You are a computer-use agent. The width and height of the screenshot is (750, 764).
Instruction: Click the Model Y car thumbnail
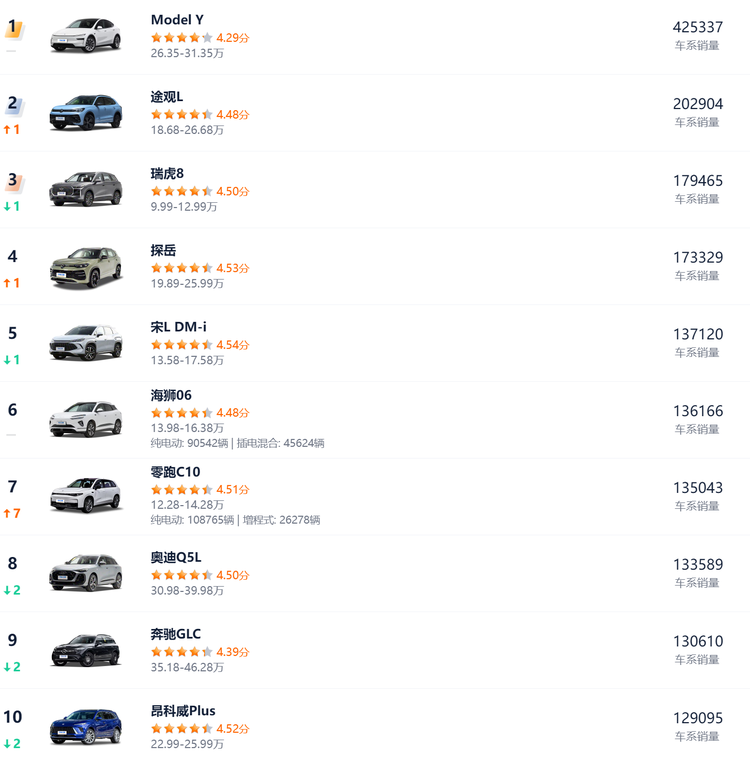86,35
